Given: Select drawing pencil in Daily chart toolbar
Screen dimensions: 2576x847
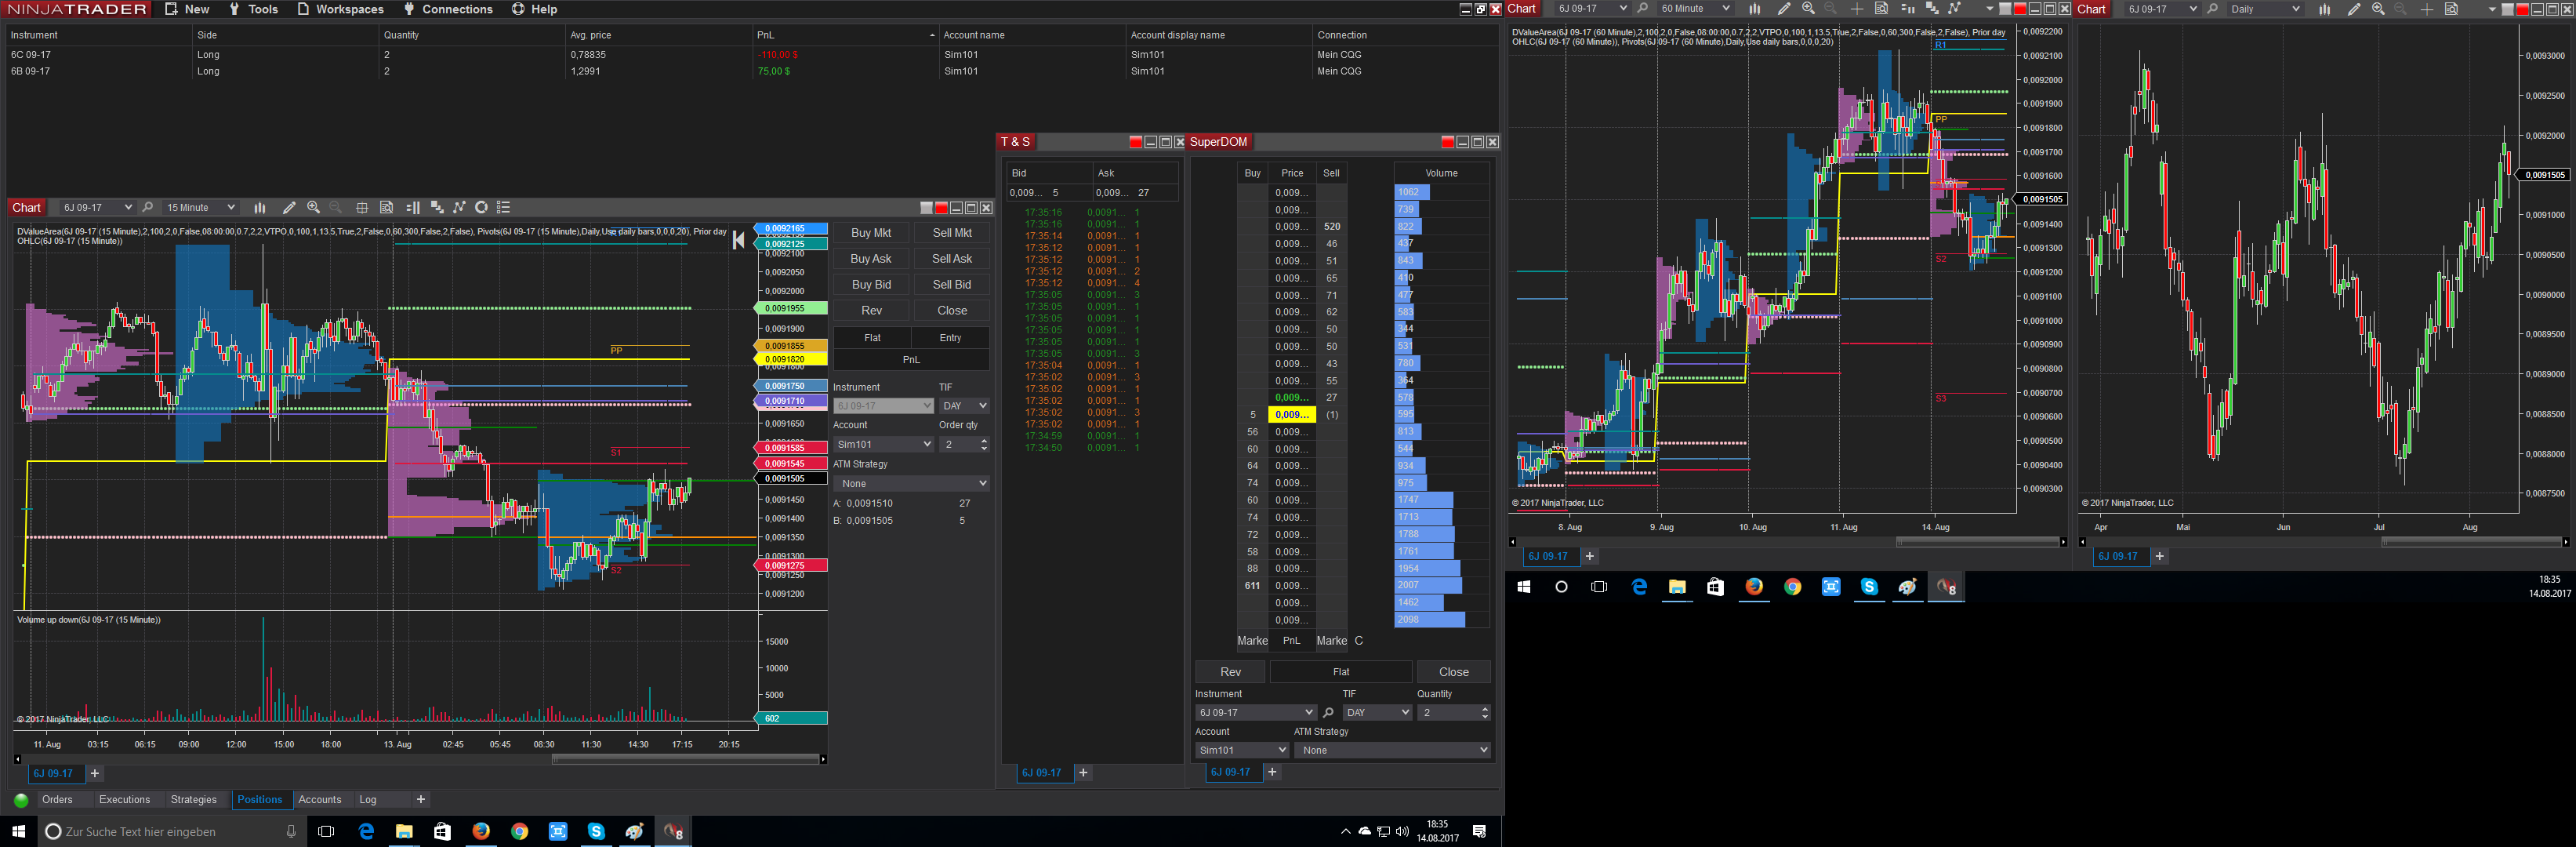Looking at the screenshot, I should (2354, 9).
